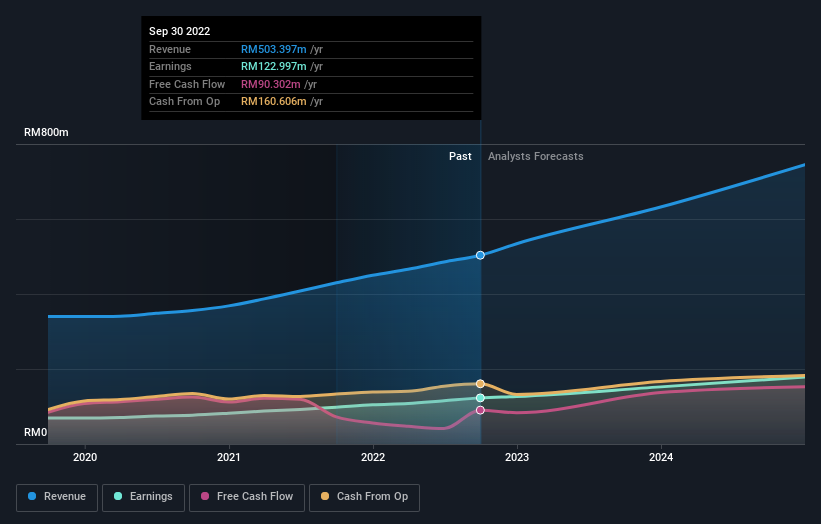
Task: Select the Free Cash Flow data point marker
Action: (480, 410)
